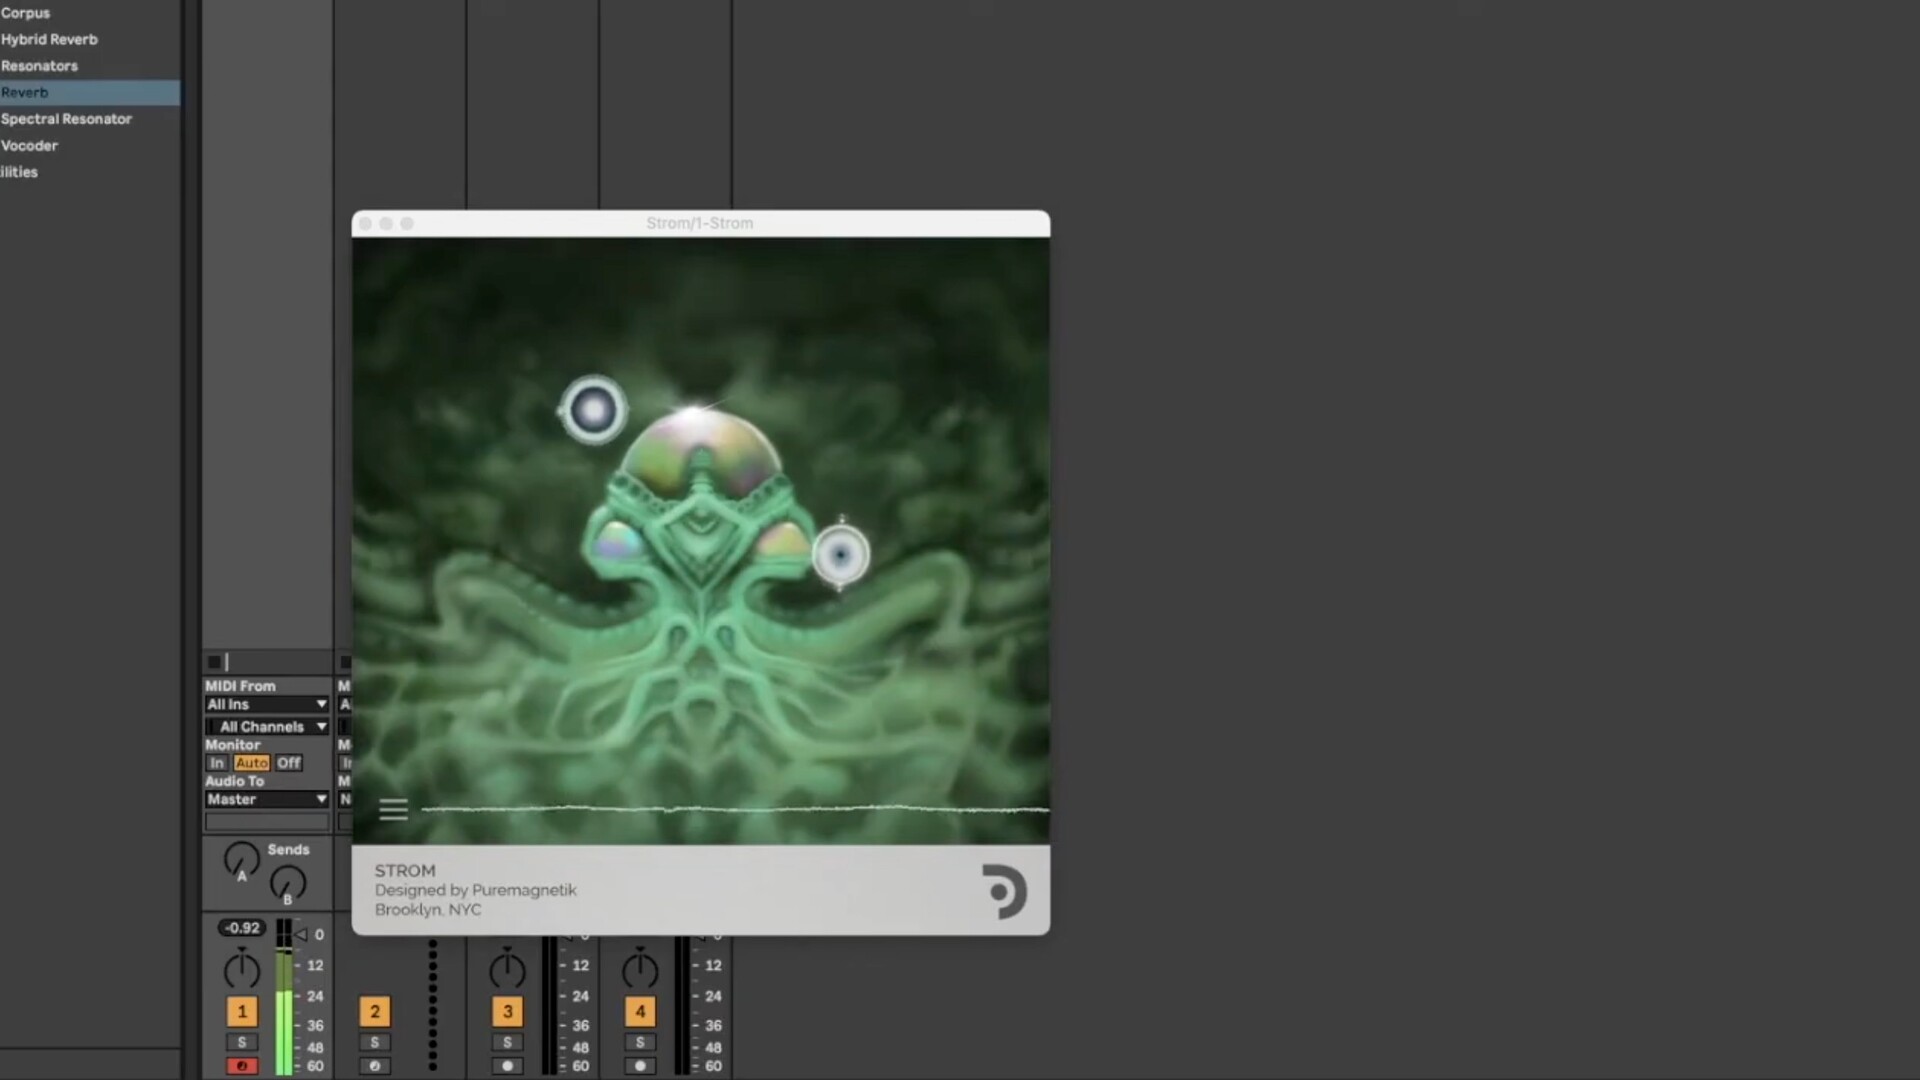This screenshot has height=1080, width=1920.
Task: Click the waveform line in Strom
Action: [x=735, y=809]
